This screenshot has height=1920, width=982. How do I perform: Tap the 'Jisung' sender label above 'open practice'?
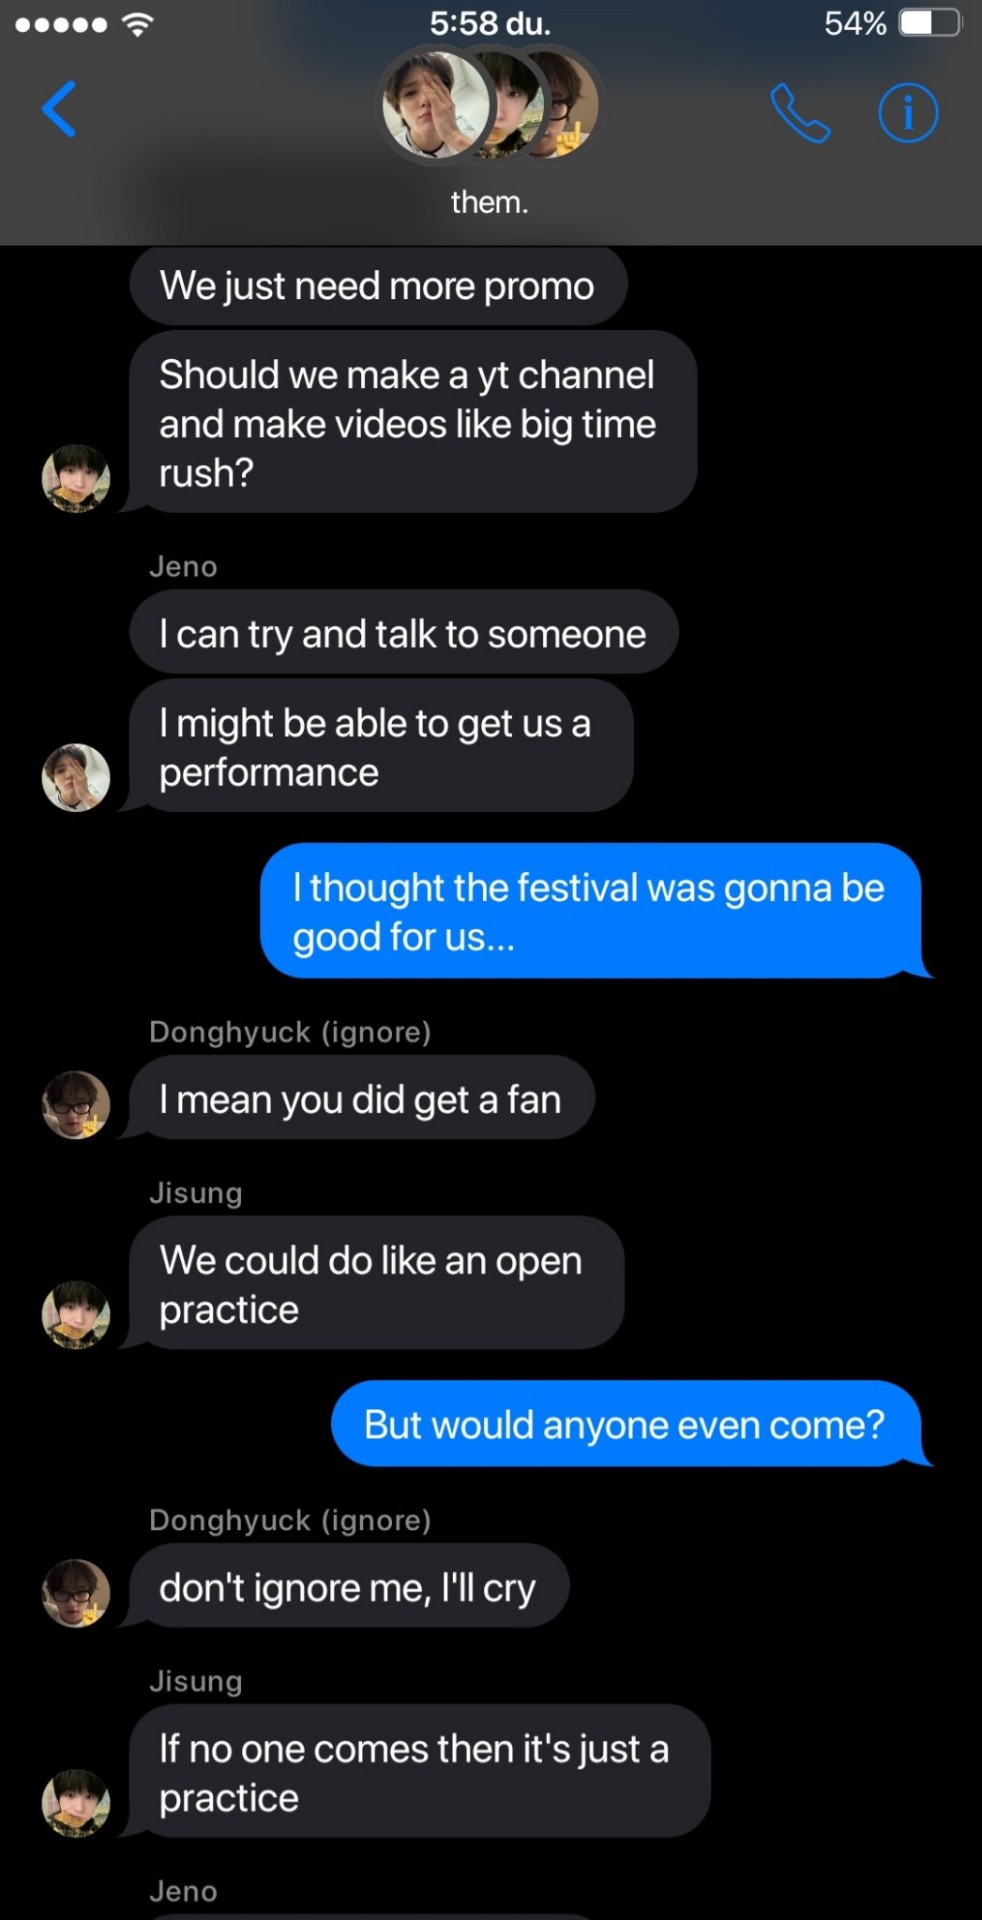pos(196,1193)
